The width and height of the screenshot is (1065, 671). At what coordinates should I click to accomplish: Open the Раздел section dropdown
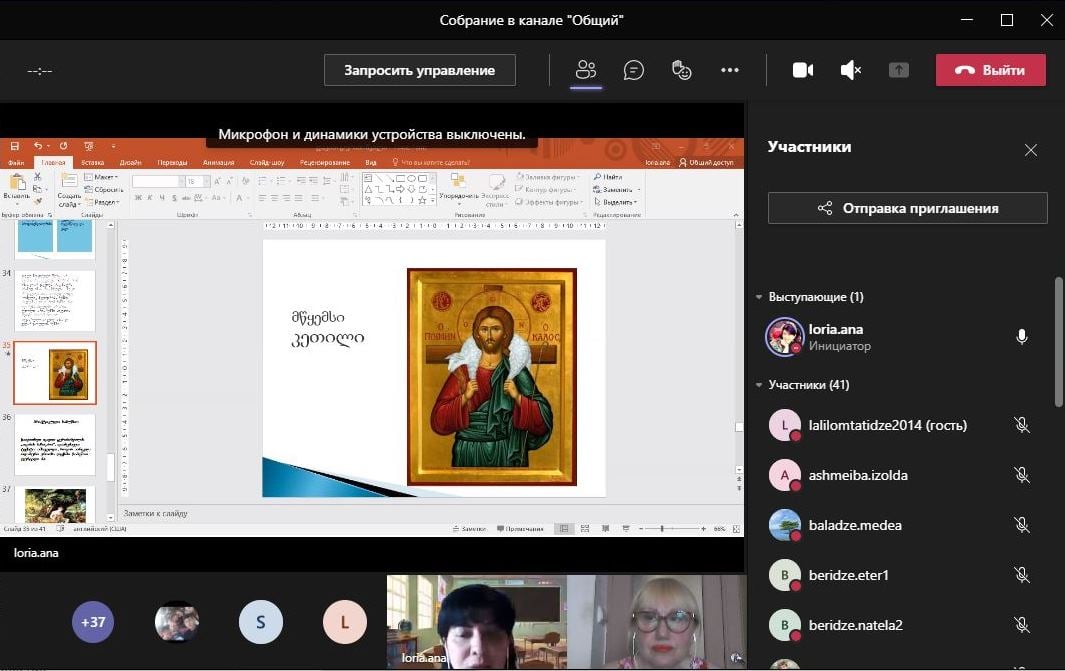coord(102,202)
